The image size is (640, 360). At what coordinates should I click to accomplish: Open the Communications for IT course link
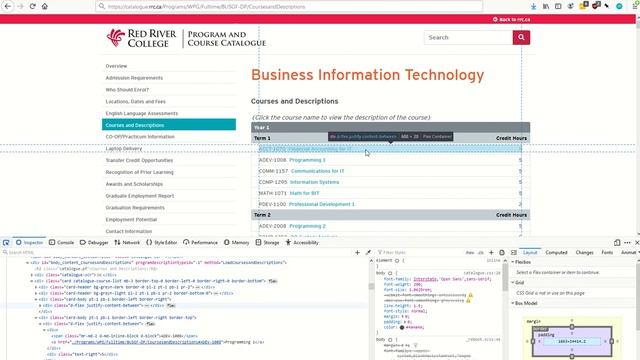tap(318, 171)
